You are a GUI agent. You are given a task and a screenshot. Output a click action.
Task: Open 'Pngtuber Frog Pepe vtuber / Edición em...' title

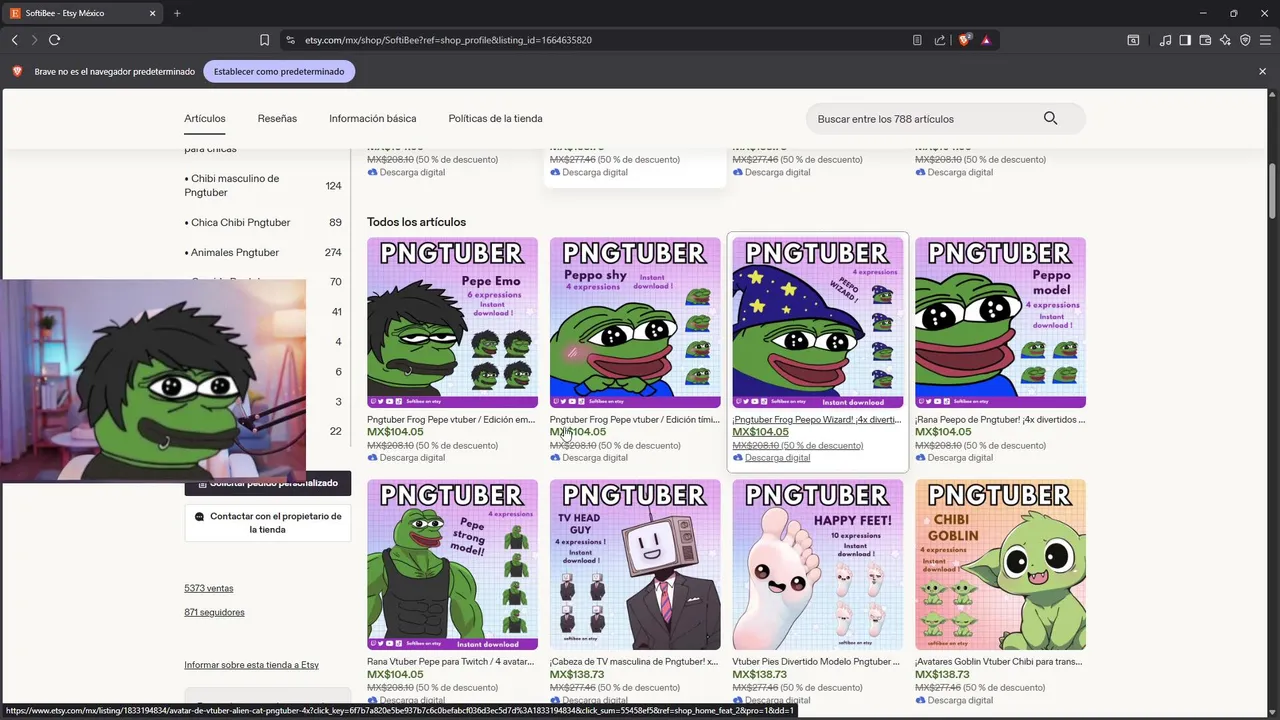point(451,420)
